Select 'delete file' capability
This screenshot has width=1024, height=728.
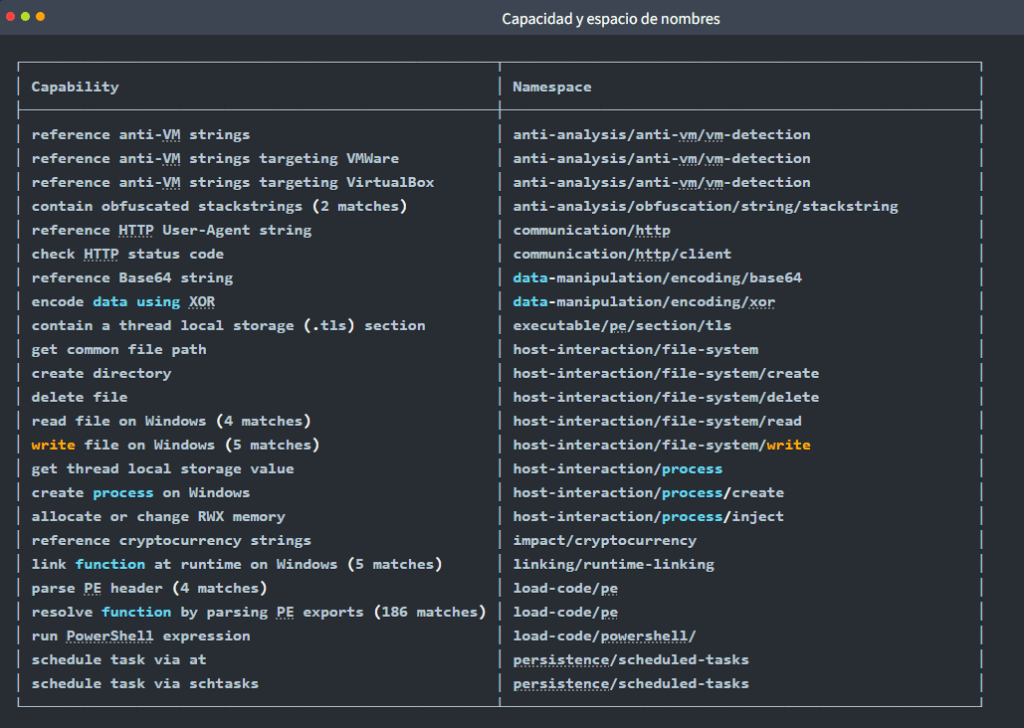[x=80, y=397]
